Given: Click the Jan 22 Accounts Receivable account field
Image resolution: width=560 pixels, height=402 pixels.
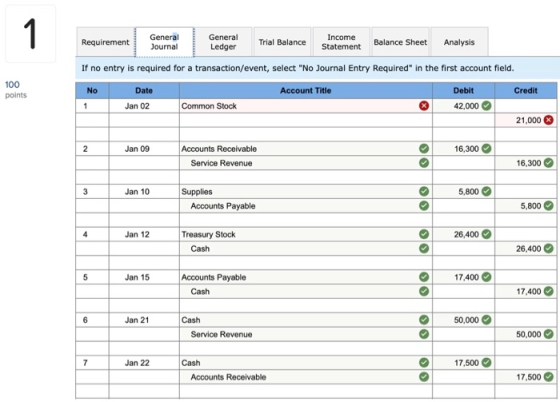Looking at the screenshot, I should [x=306, y=377].
